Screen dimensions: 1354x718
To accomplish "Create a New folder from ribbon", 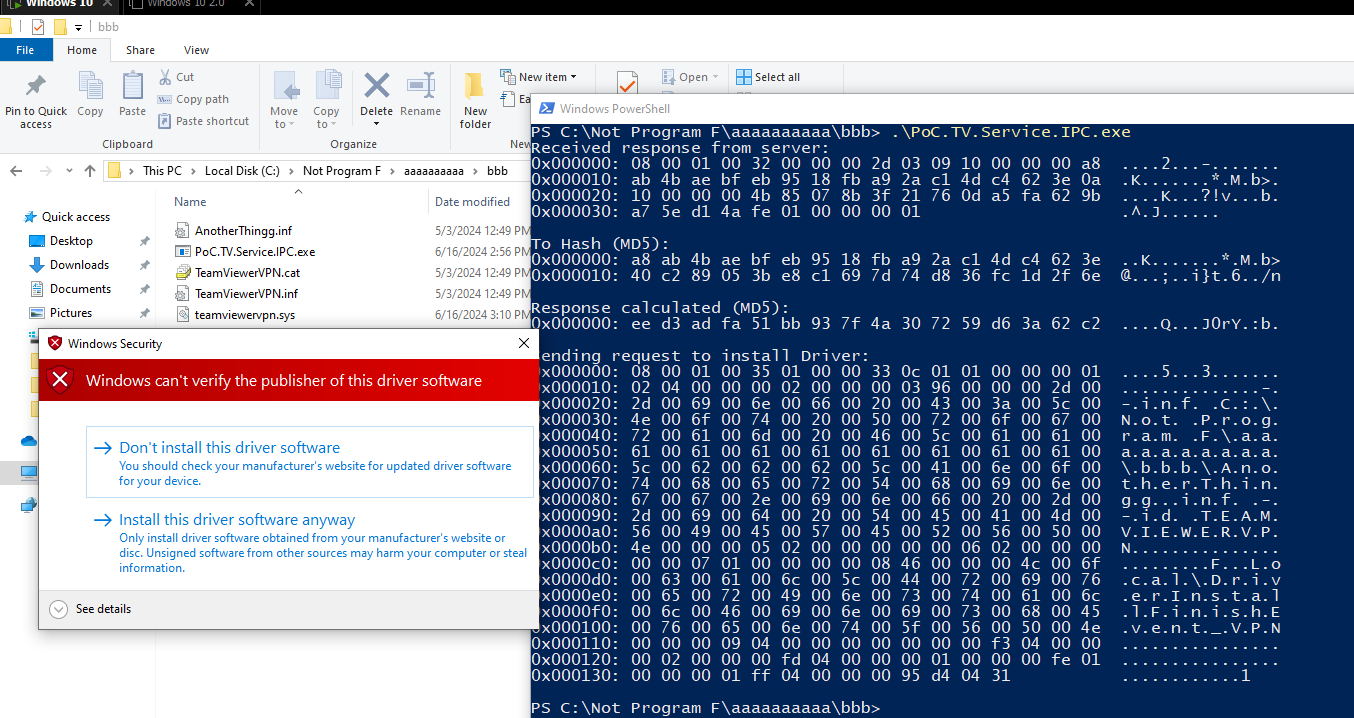I will [475, 101].
